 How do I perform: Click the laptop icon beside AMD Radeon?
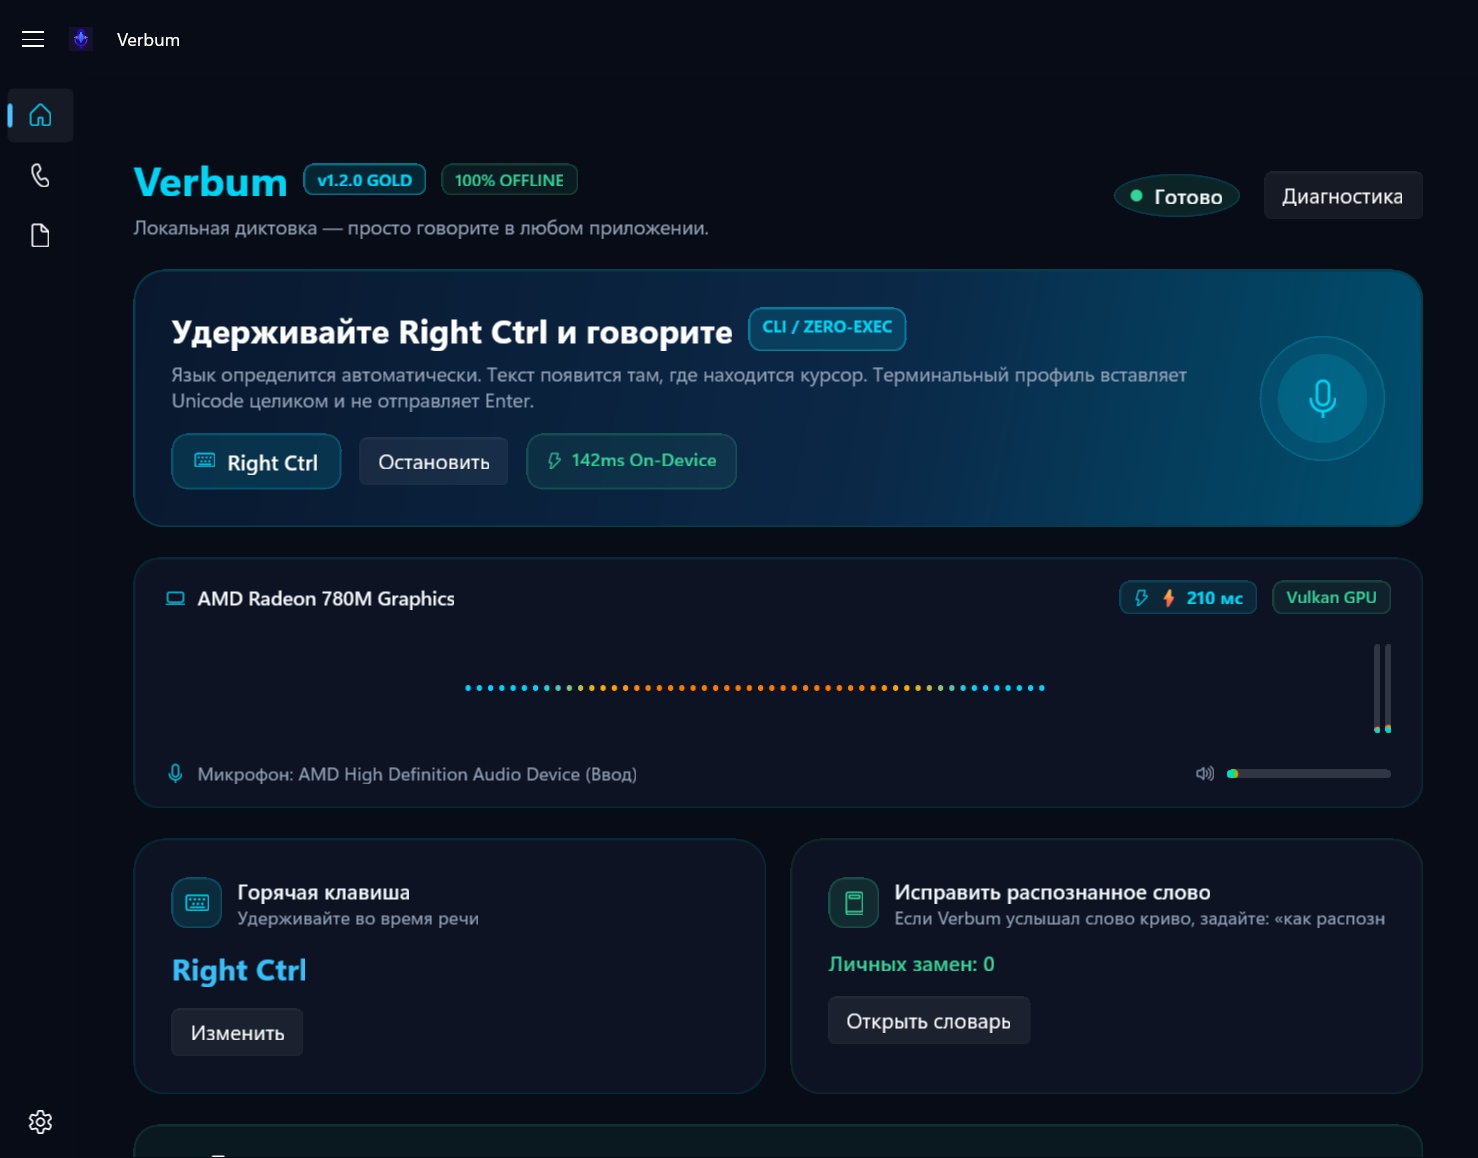175,599
